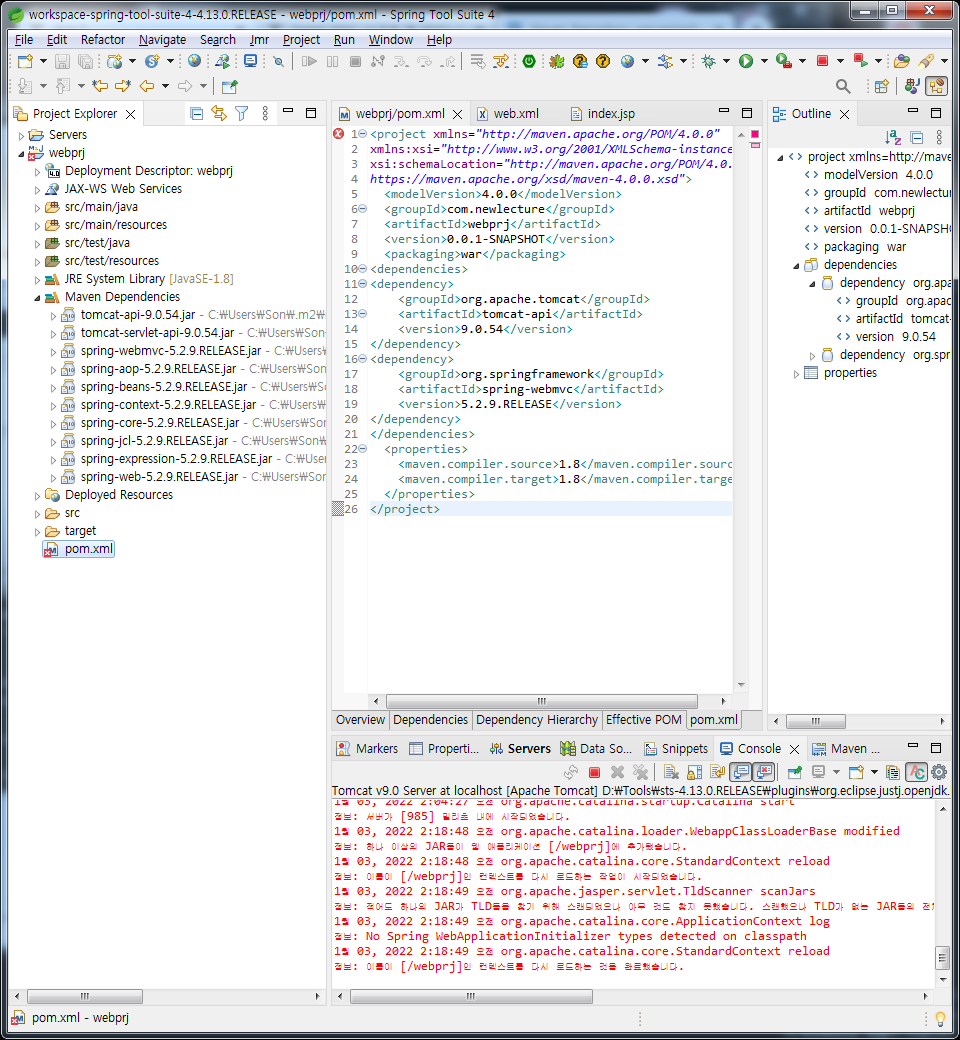Click Remove All Terminated Launches double-X icon
960x1040 pixels.
click(640, 772)
